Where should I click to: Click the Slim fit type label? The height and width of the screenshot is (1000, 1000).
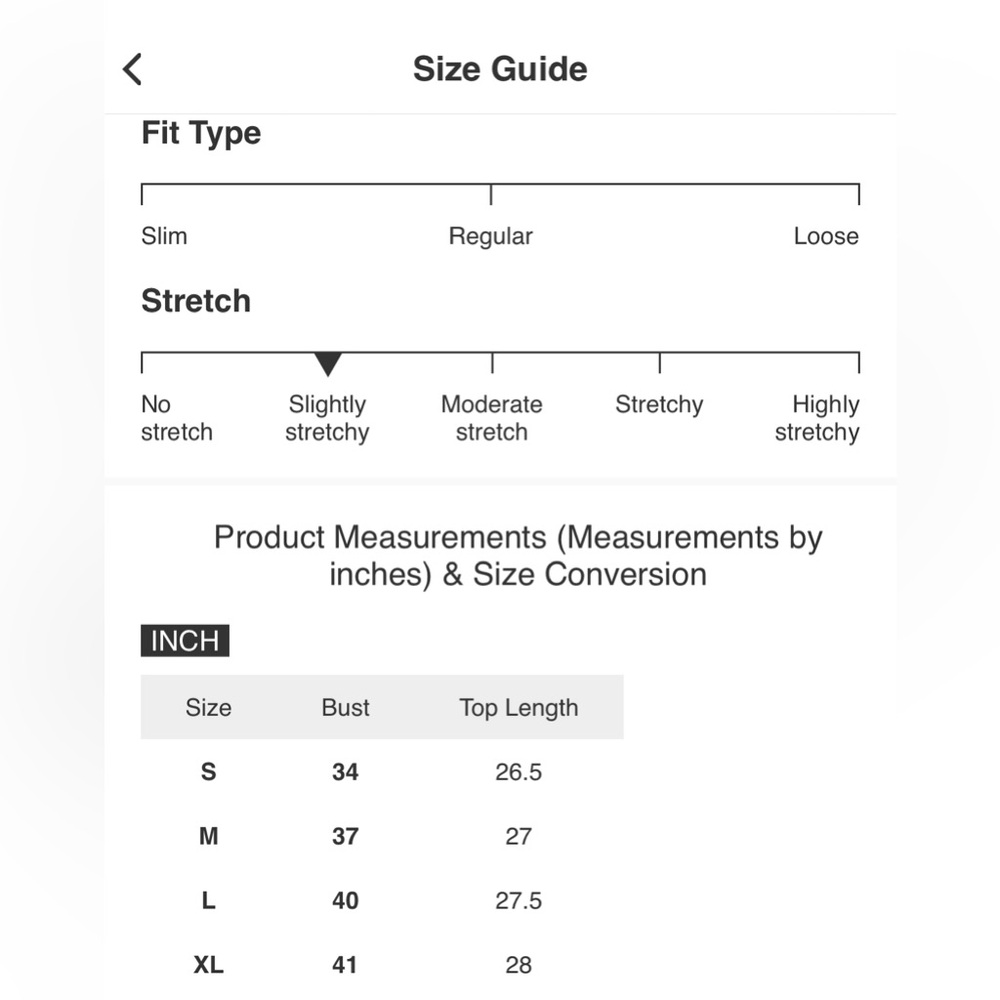[x=164, y=236]
